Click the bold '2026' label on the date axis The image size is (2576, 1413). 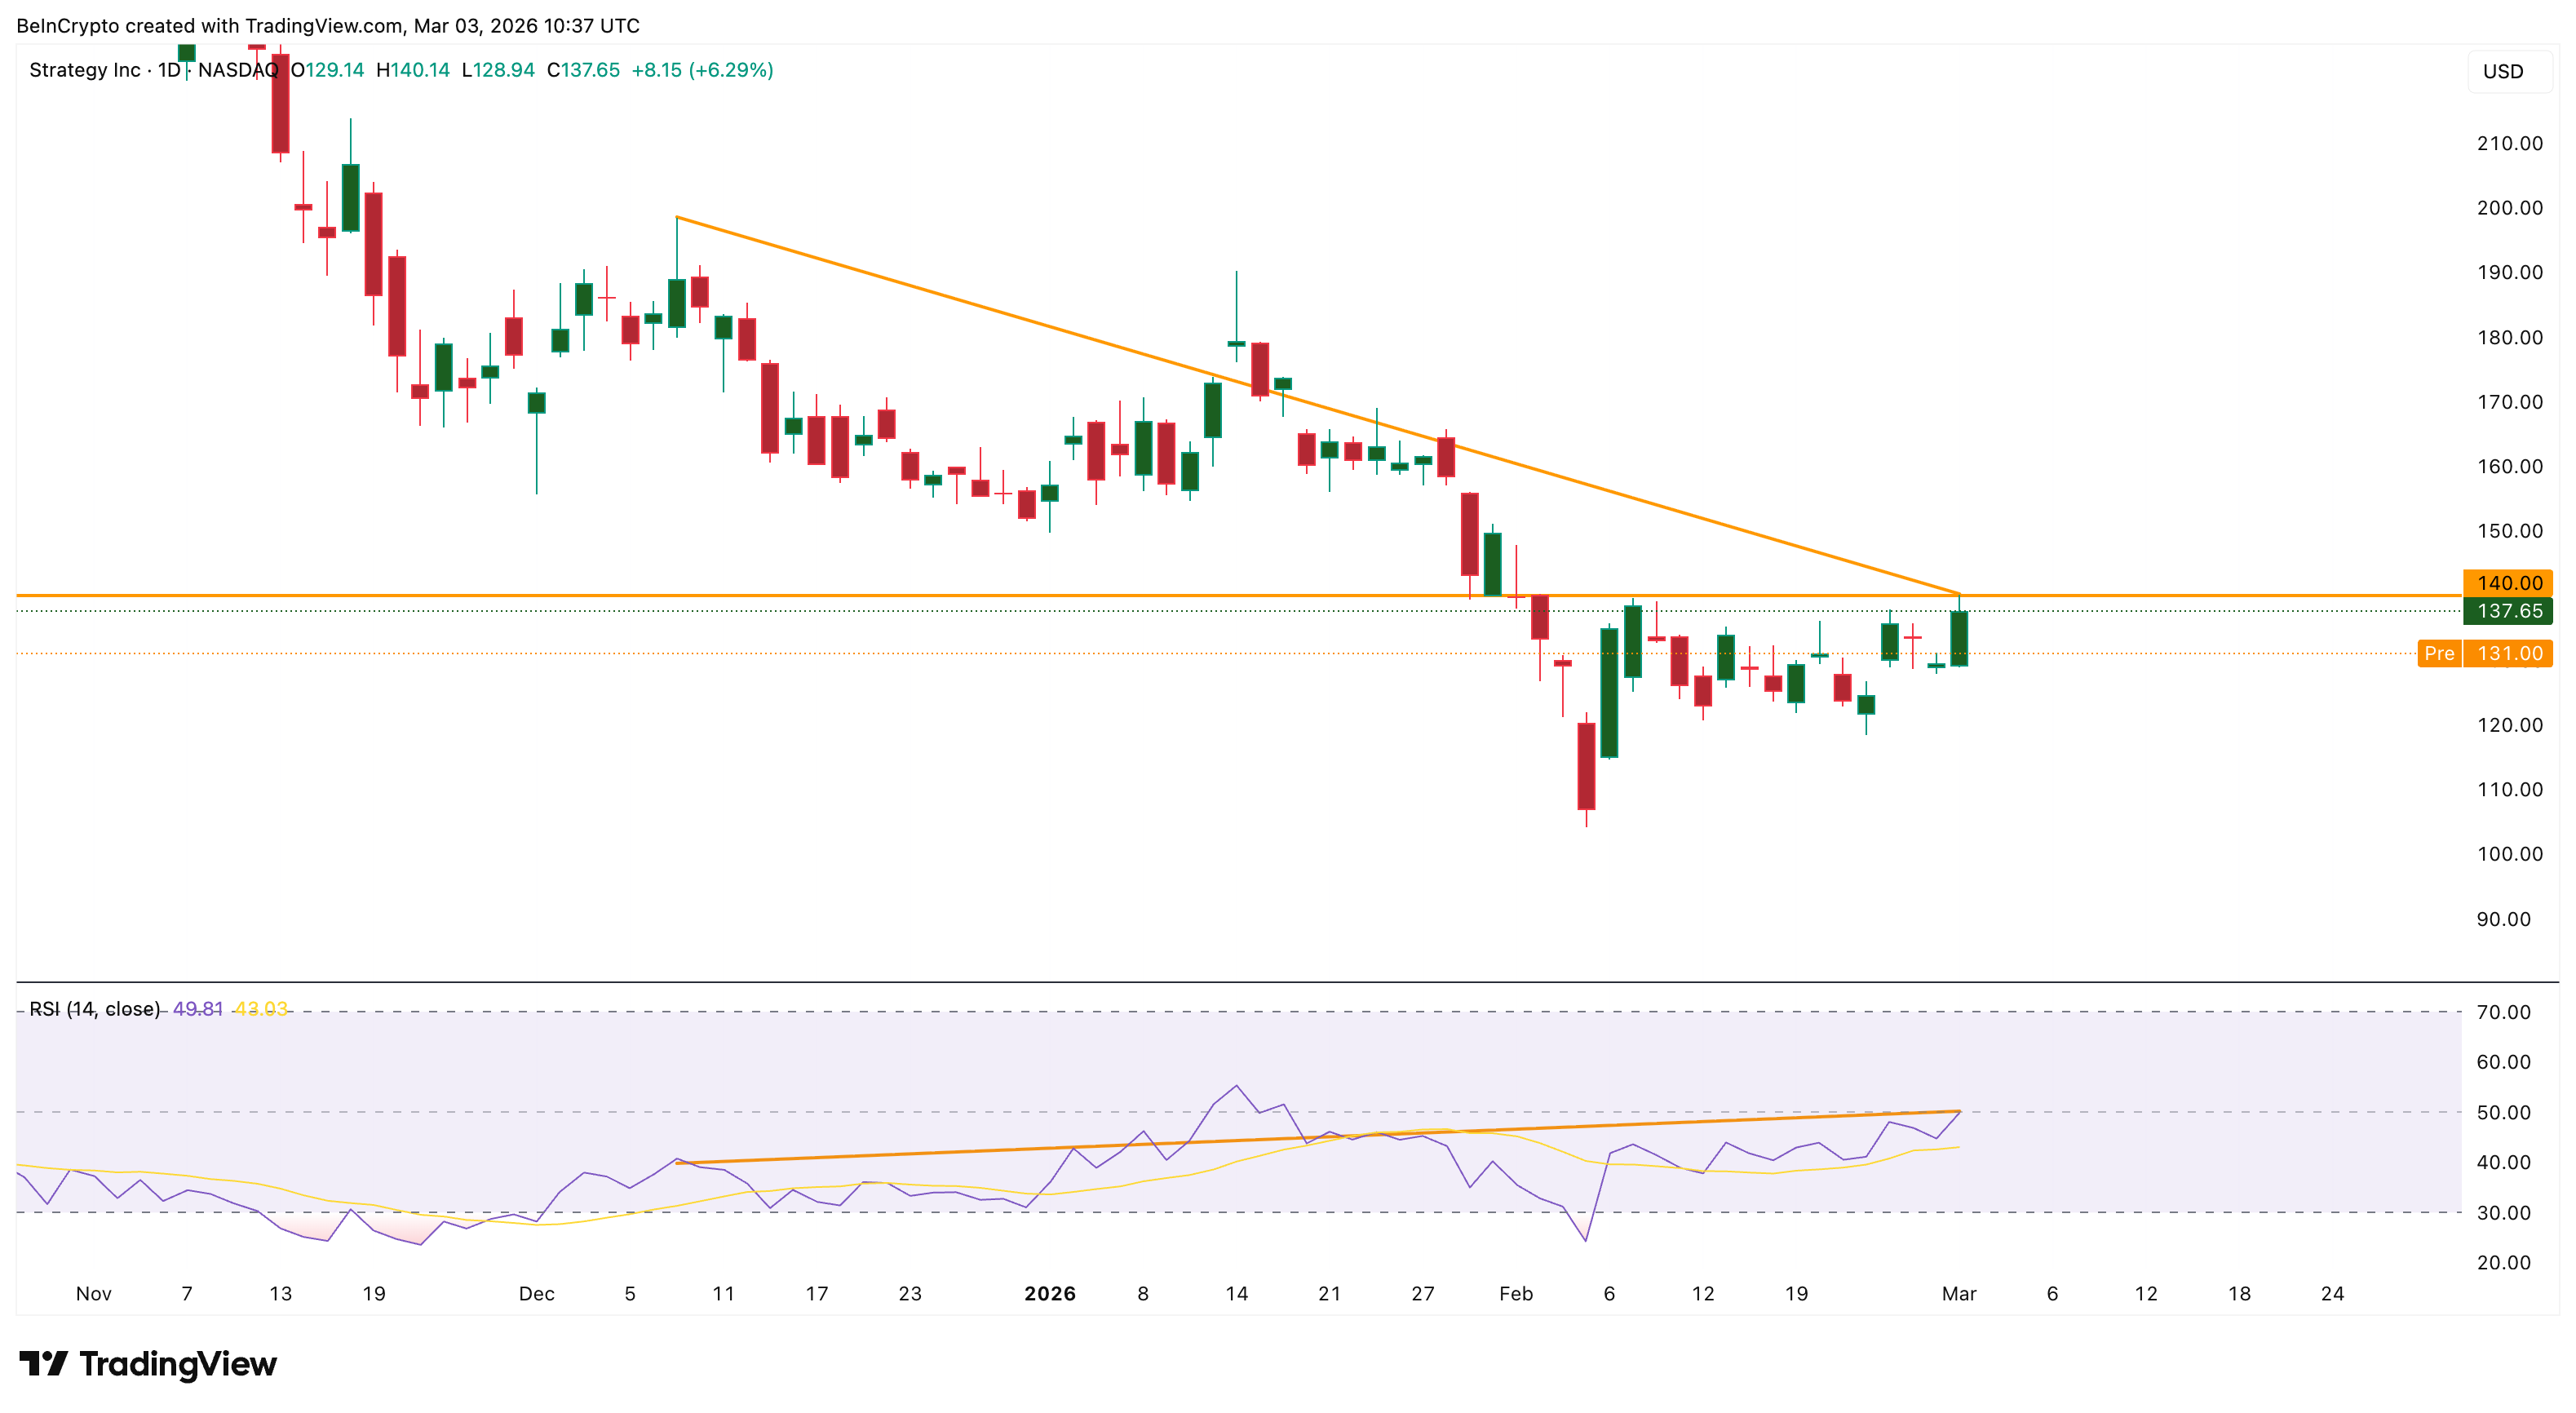point(1048,1293)
